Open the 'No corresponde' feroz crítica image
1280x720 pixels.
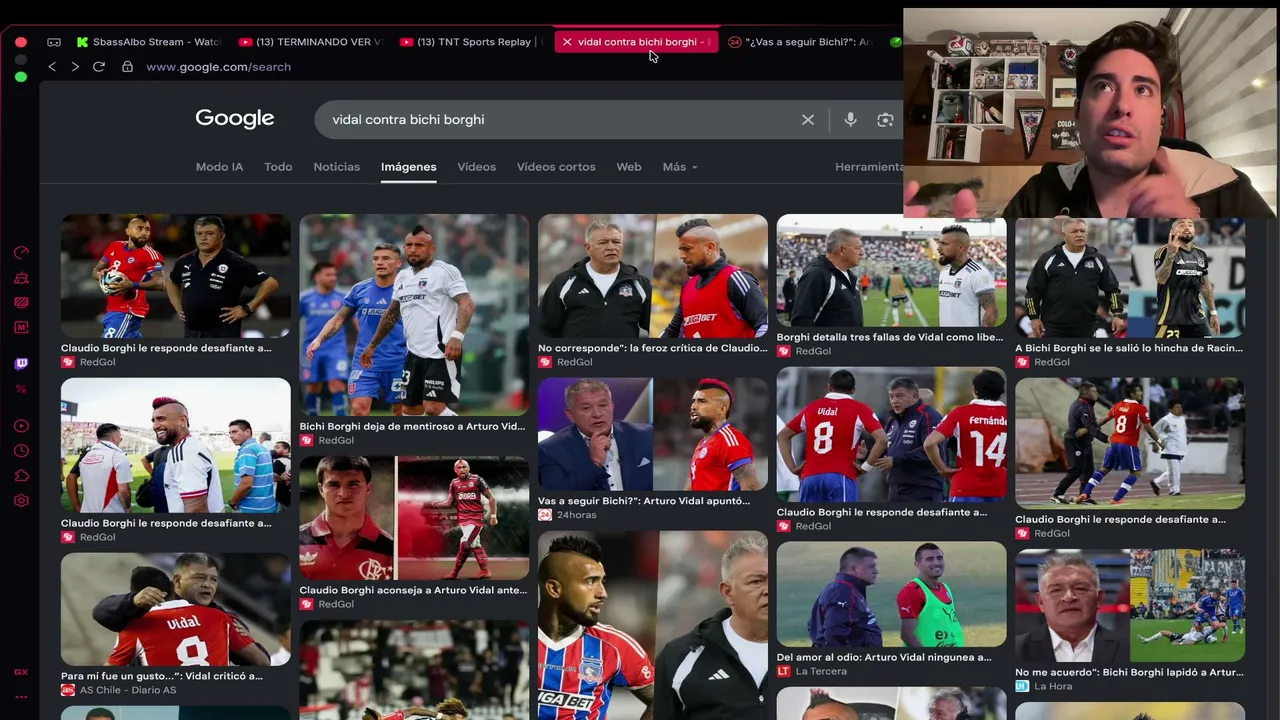tap(653, 276)
